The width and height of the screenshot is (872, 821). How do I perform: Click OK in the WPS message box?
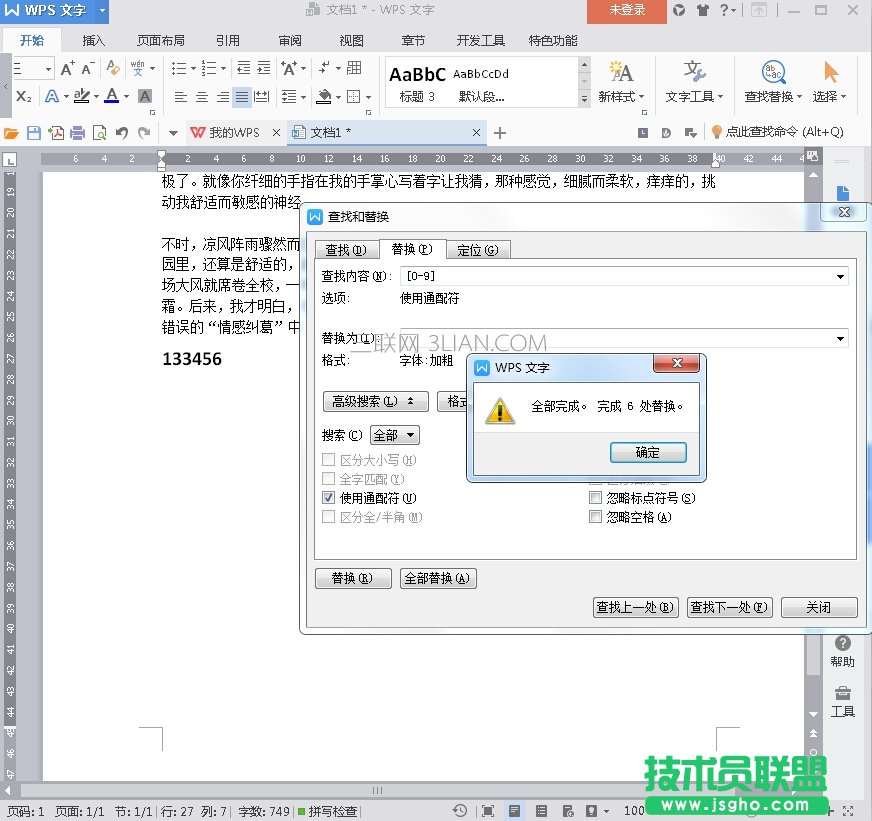[648, 452]
